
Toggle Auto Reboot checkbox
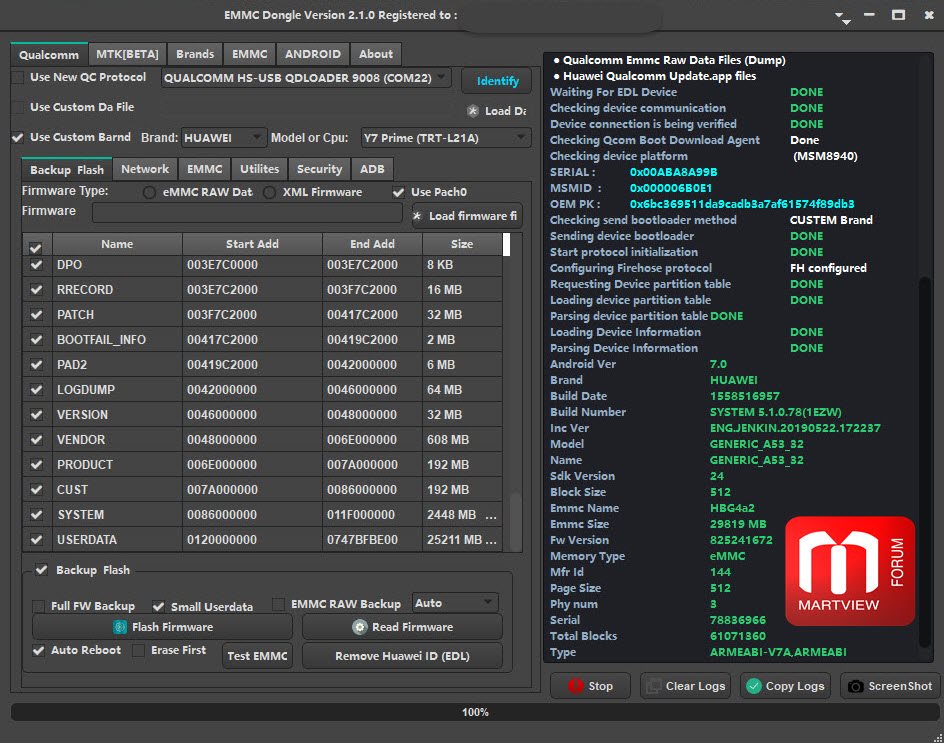click(x=39, y=650)
